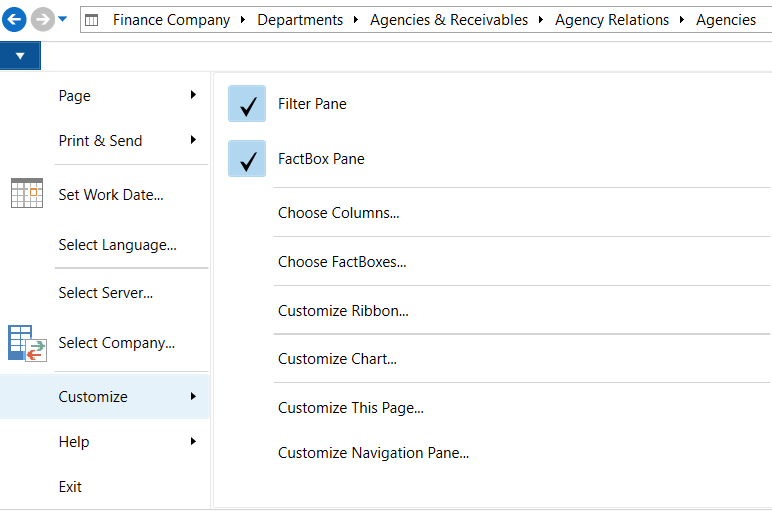This screenshot has width=772, height=511.
Task: Toggle the FactBox Pane checkmark
Action: point(247,159)
